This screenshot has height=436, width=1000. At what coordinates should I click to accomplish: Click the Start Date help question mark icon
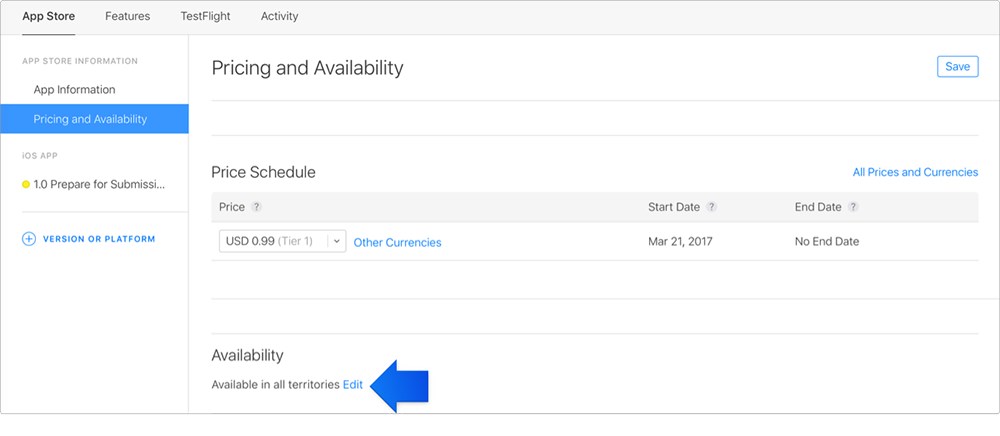click(x=712, y=207)
